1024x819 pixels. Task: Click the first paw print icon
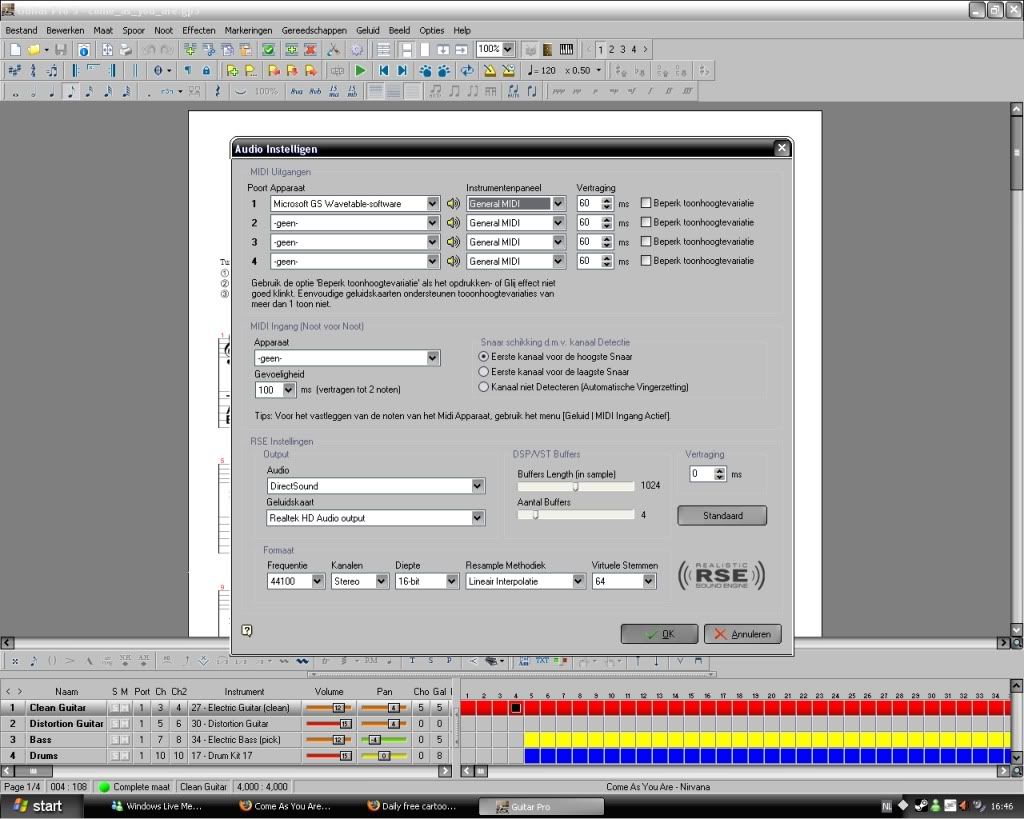click(425, 71)
